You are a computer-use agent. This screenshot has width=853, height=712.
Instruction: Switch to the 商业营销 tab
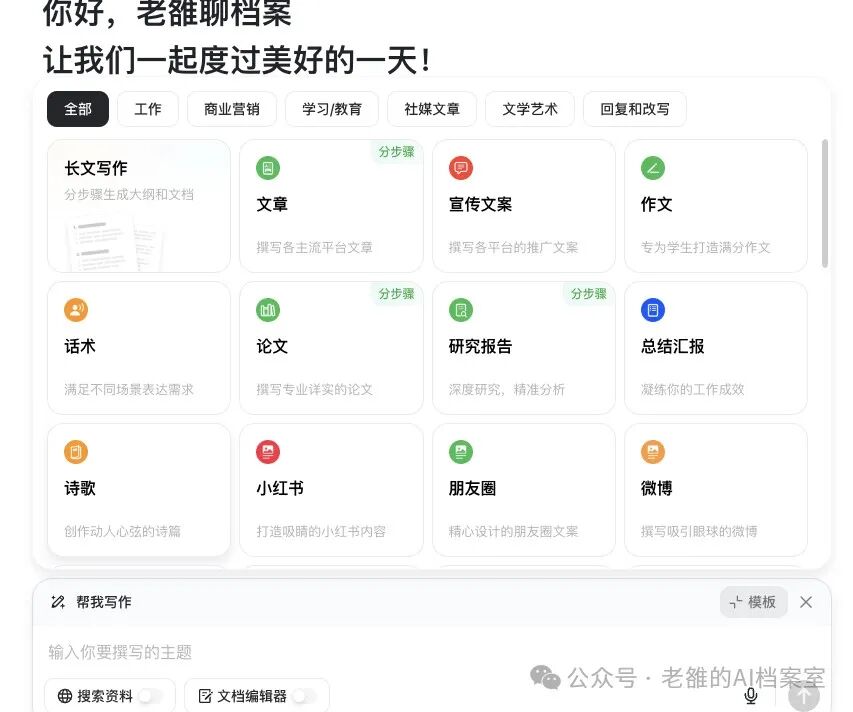(x=232, y=109)
